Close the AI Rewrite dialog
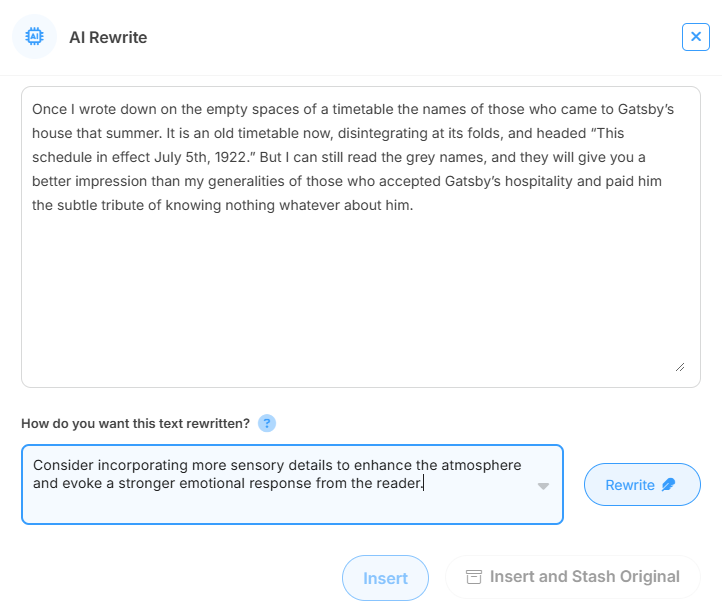 (x=695, y=37)
